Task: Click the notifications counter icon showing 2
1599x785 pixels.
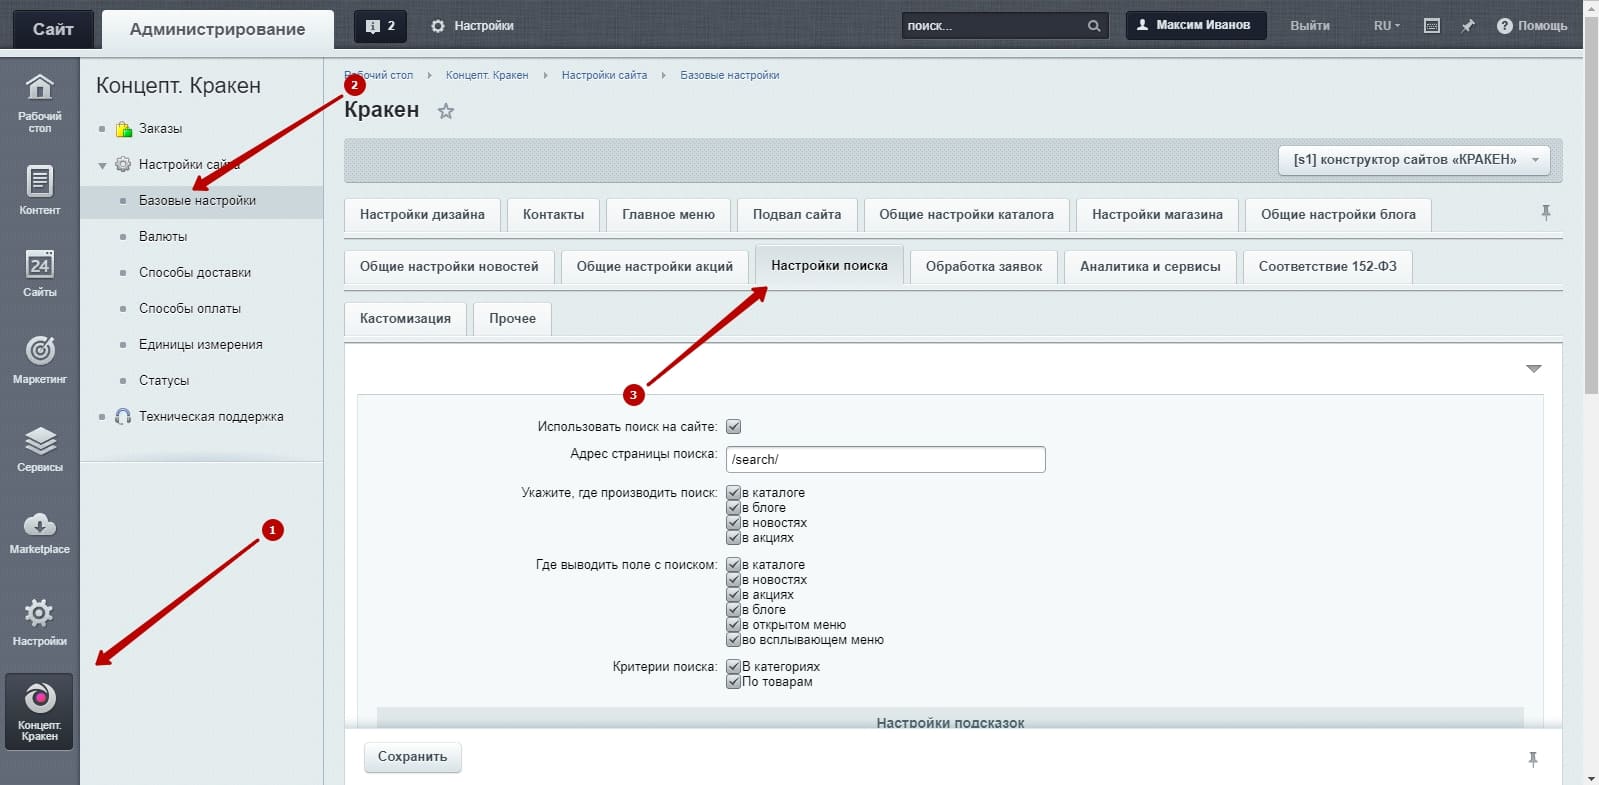Action: (381, 26)
